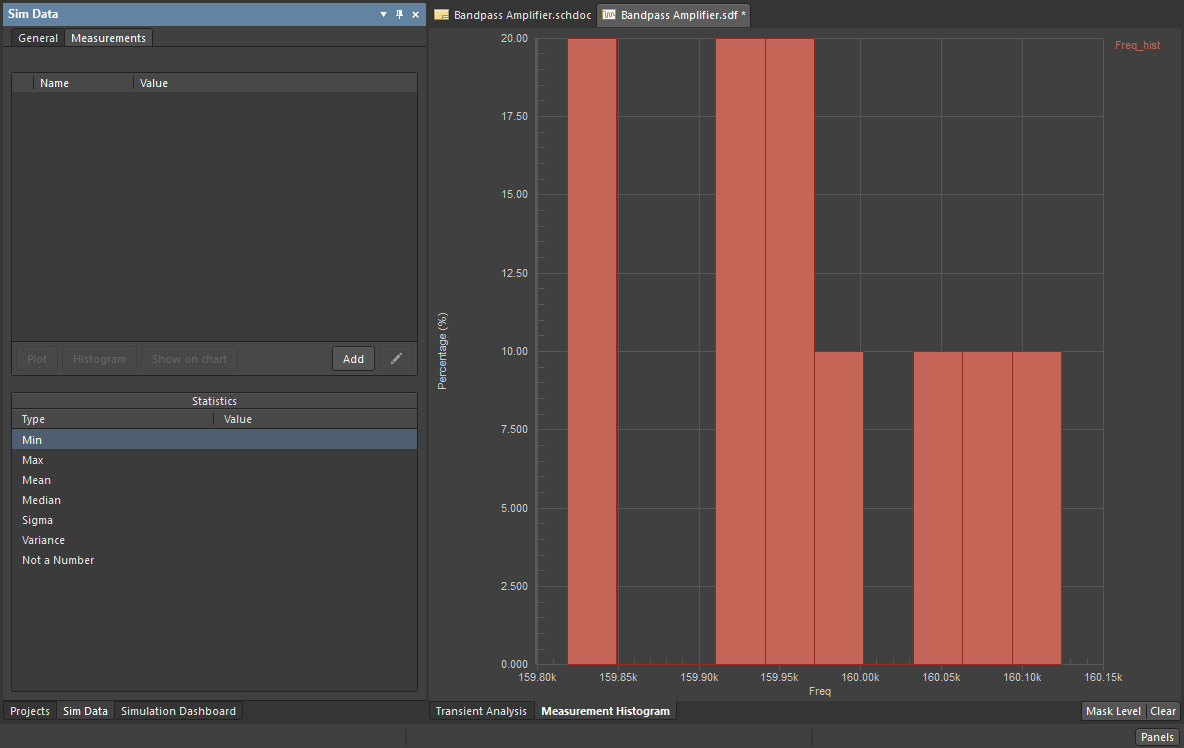1184x748 pixels.
Task: Select the Sigma row in Statistics
Action: click(38, 520)
